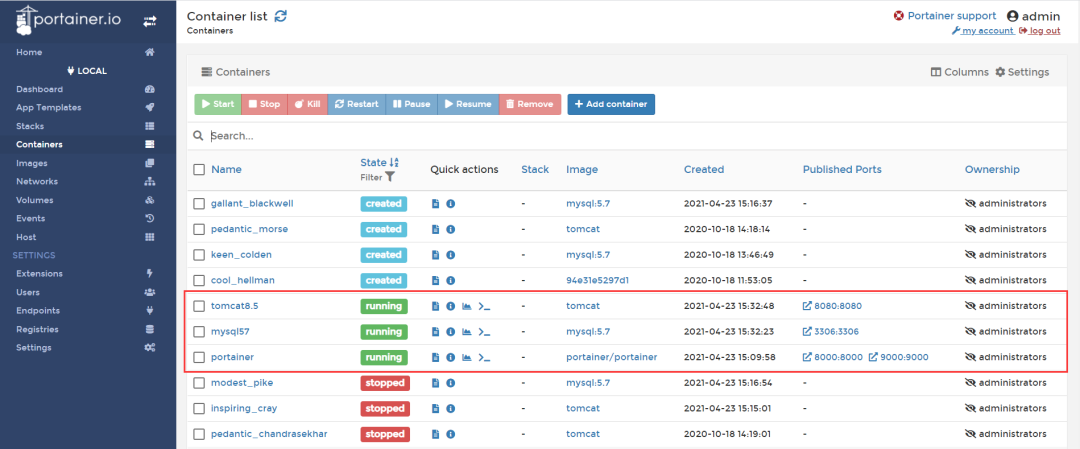Click the Resume button
Screen dimensions: 1080x449
click(x=468, y=104)
